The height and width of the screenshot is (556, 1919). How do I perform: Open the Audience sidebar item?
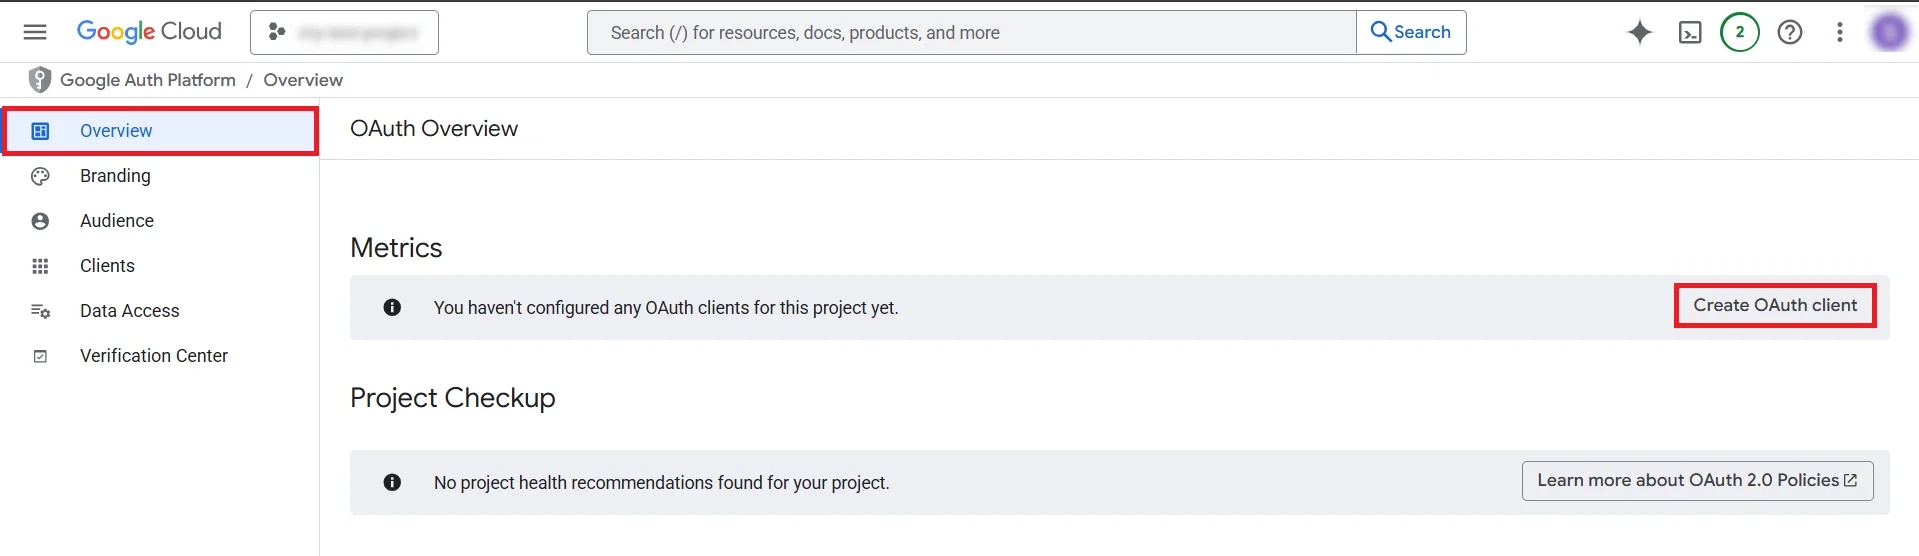click(160, 221)
